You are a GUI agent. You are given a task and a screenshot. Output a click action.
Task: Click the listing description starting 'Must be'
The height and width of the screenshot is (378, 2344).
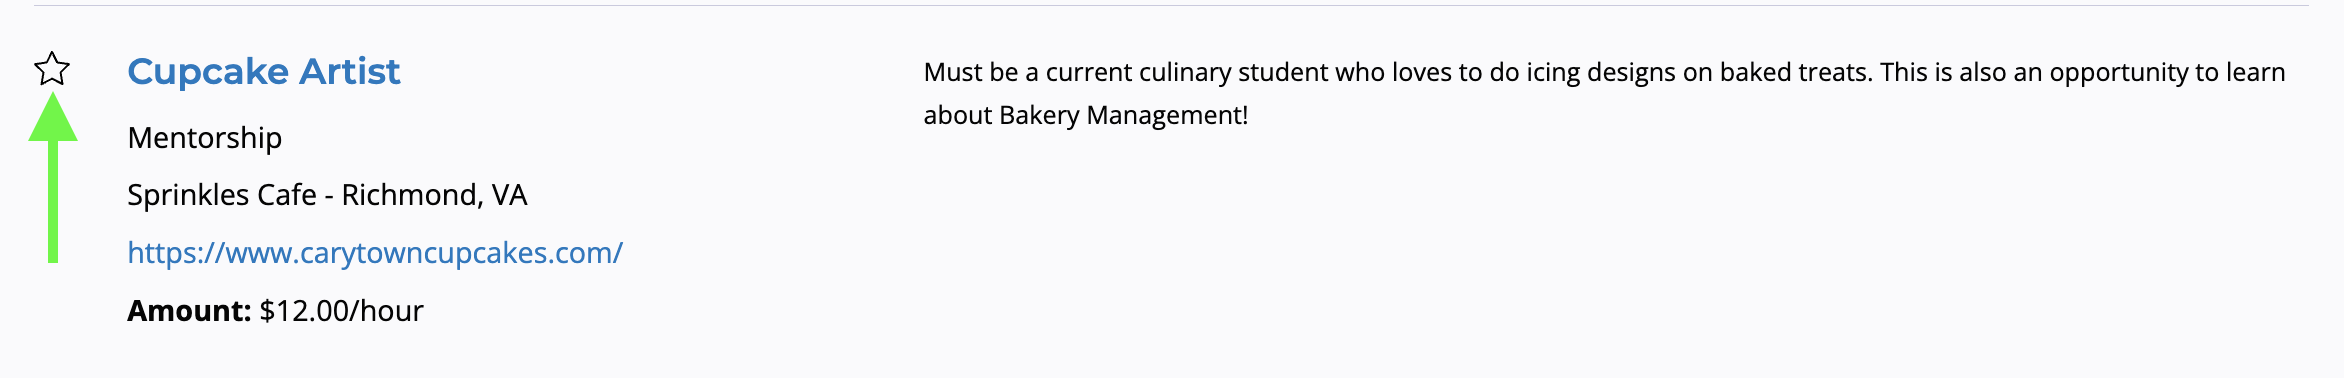(1604, 93)
